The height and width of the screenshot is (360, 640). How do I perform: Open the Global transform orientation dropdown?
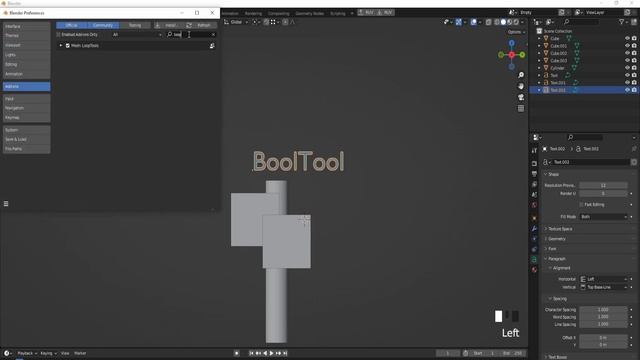[236, 22]
